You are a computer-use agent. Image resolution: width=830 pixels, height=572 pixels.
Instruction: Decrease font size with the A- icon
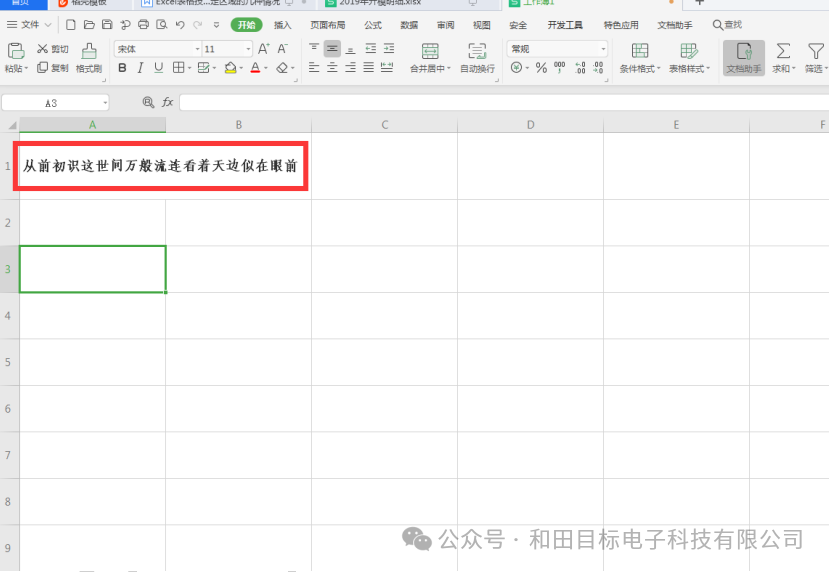(283, 49)
